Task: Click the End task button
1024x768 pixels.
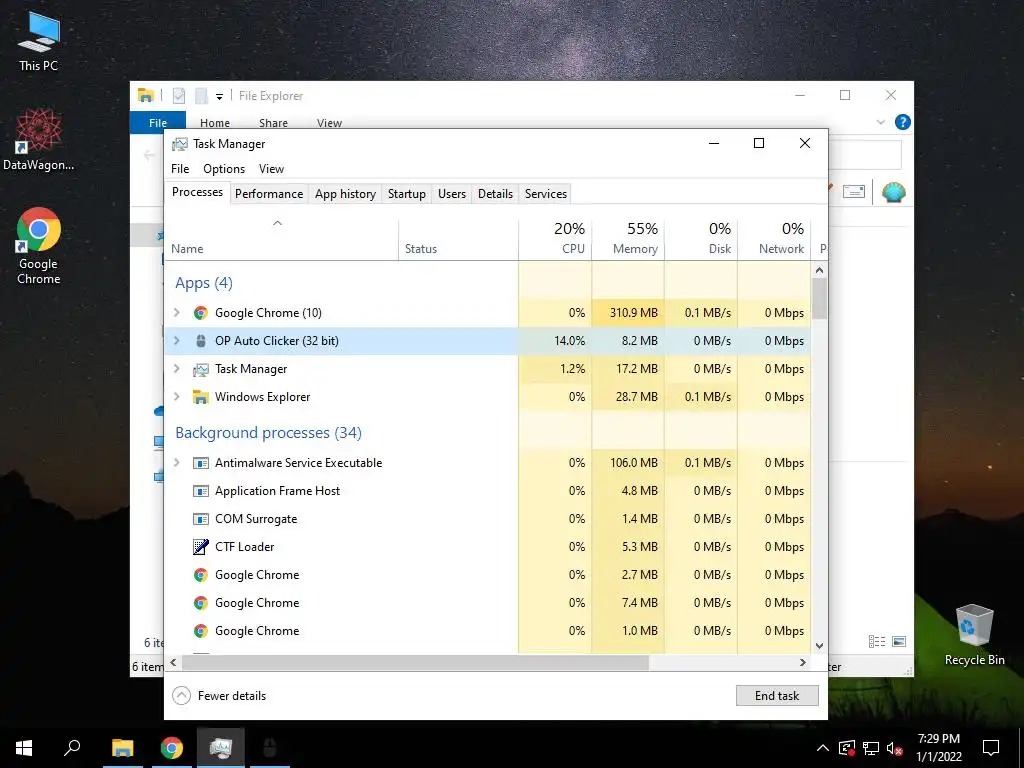Action: pos(777,696)
